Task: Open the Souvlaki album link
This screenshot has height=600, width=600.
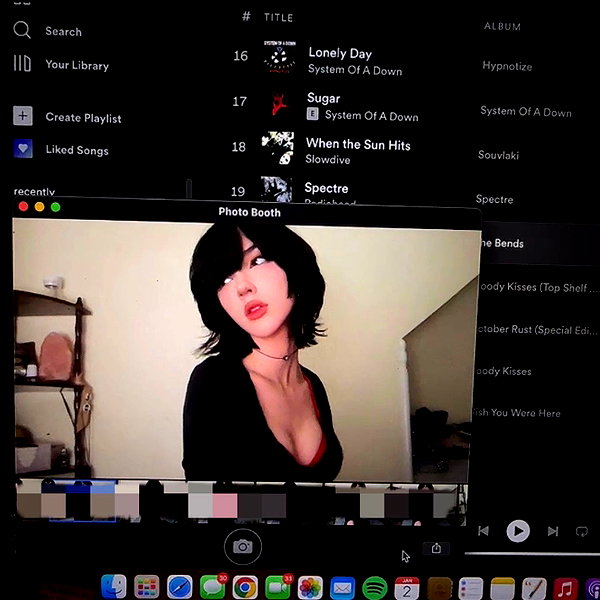Action: pos(498,155)
